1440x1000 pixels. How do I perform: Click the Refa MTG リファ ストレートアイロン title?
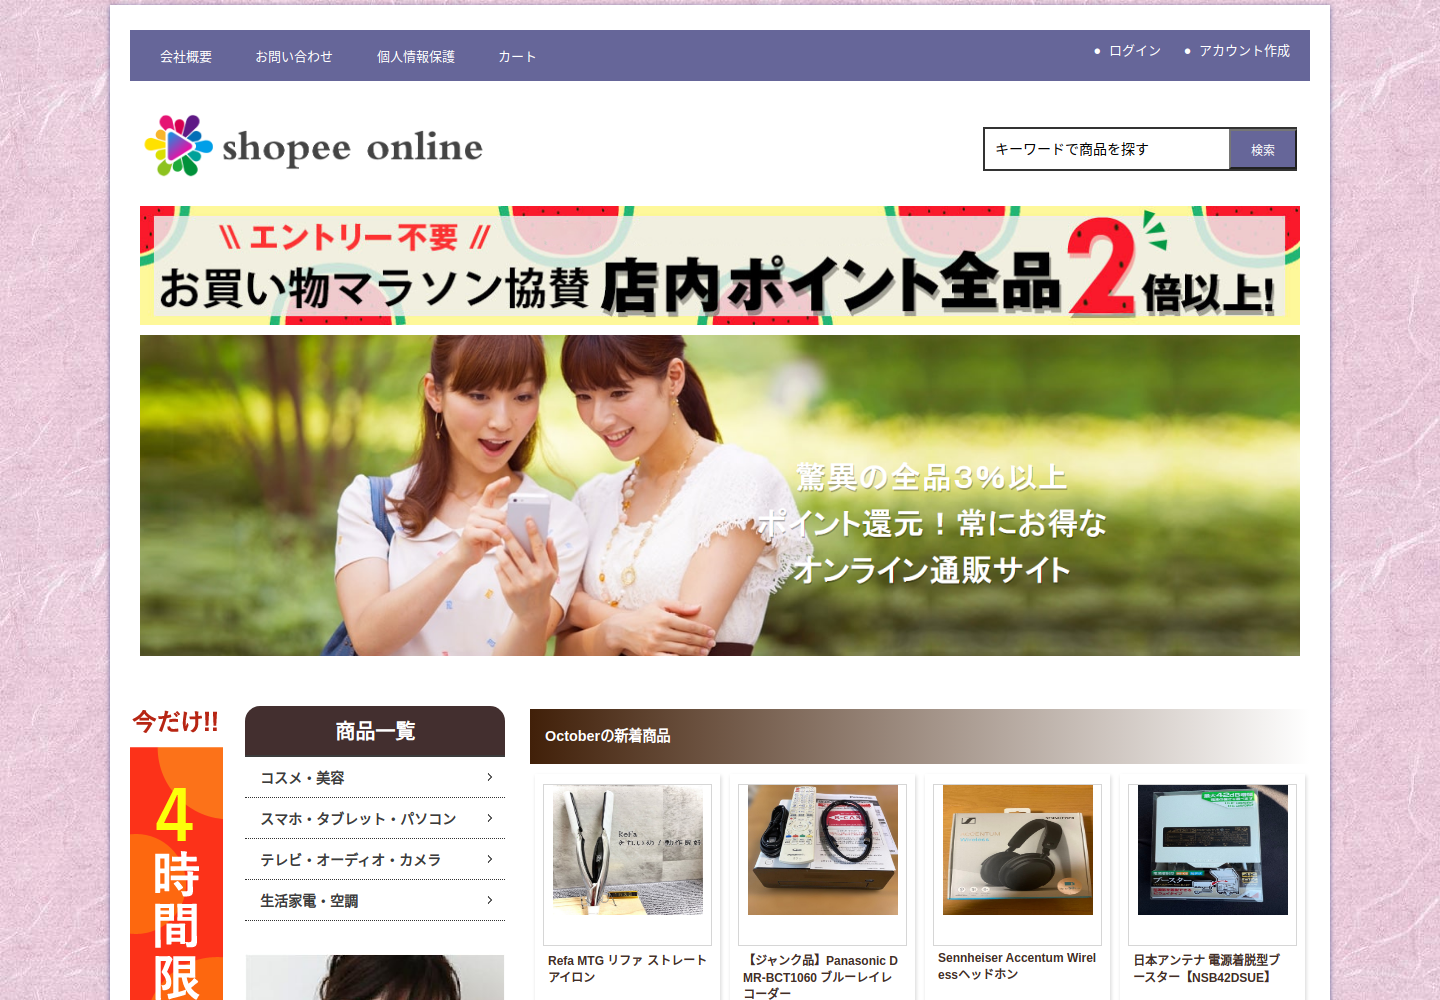(x=627, y=969)
